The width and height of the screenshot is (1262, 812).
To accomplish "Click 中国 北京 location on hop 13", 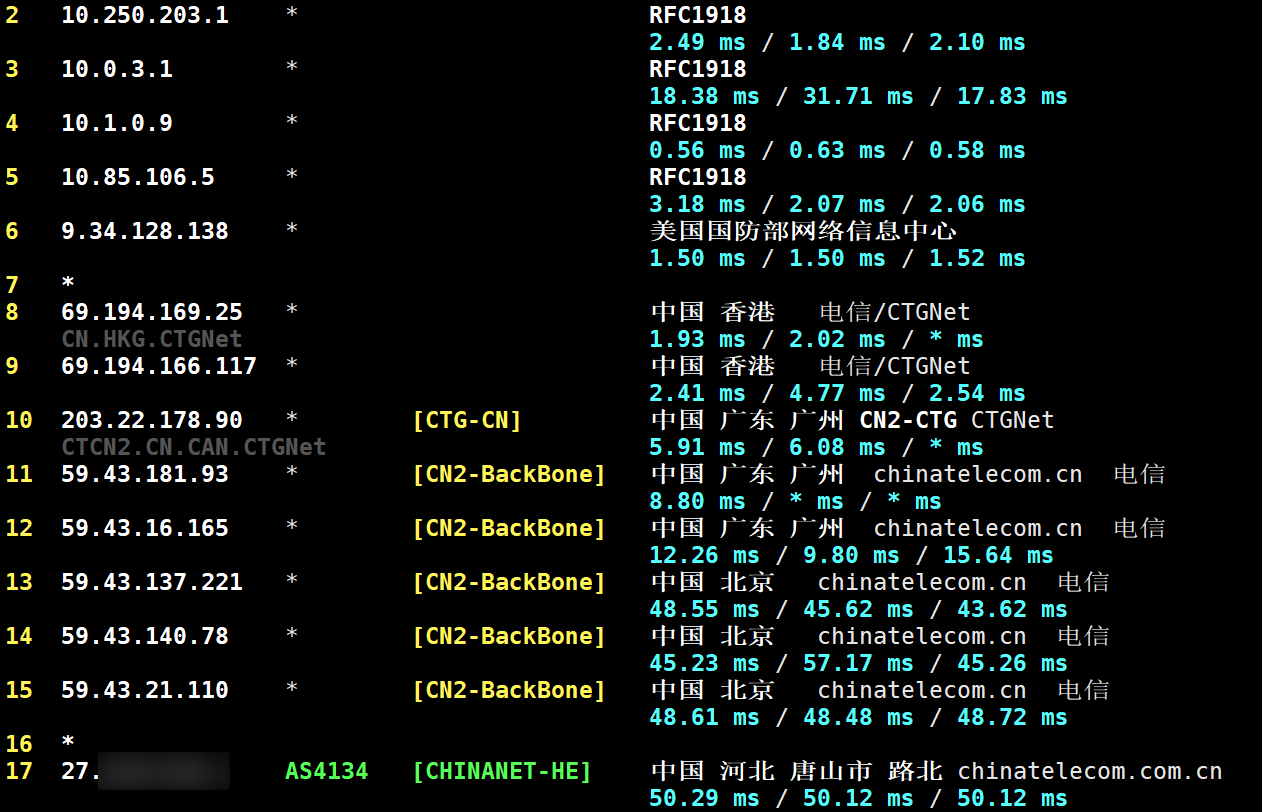I will click(x=712, y=582).
